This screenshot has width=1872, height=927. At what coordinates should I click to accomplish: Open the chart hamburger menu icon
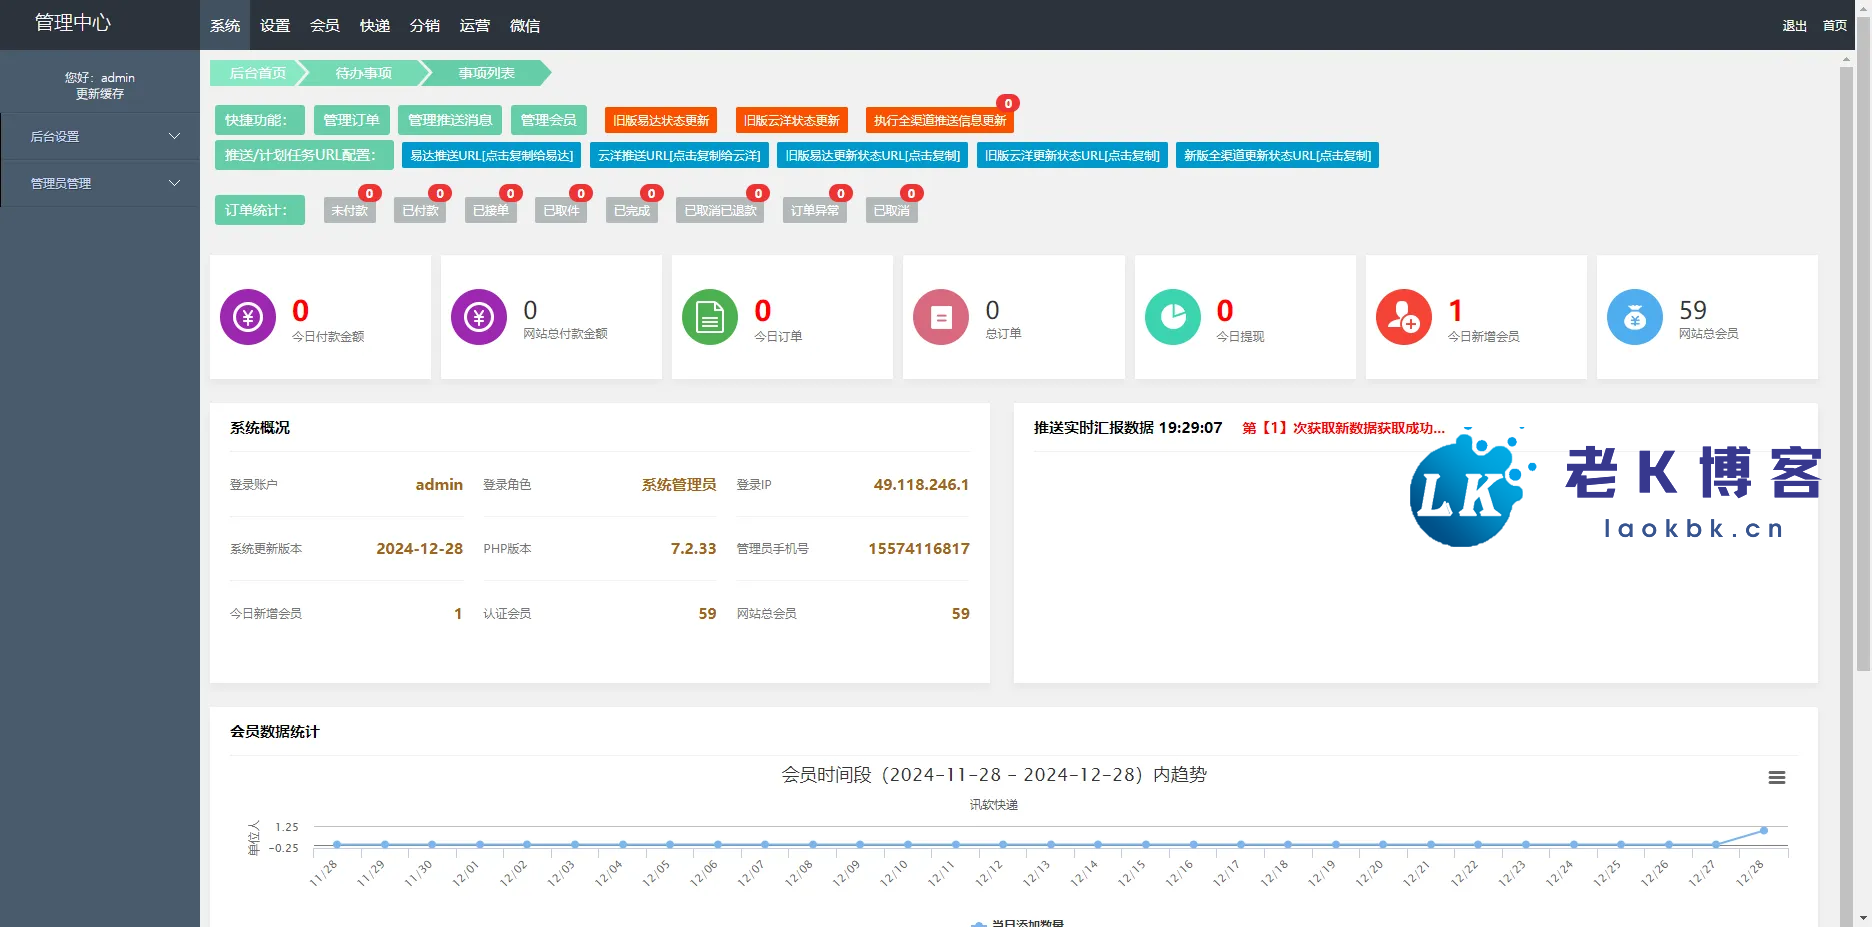tap(1776, 778)
